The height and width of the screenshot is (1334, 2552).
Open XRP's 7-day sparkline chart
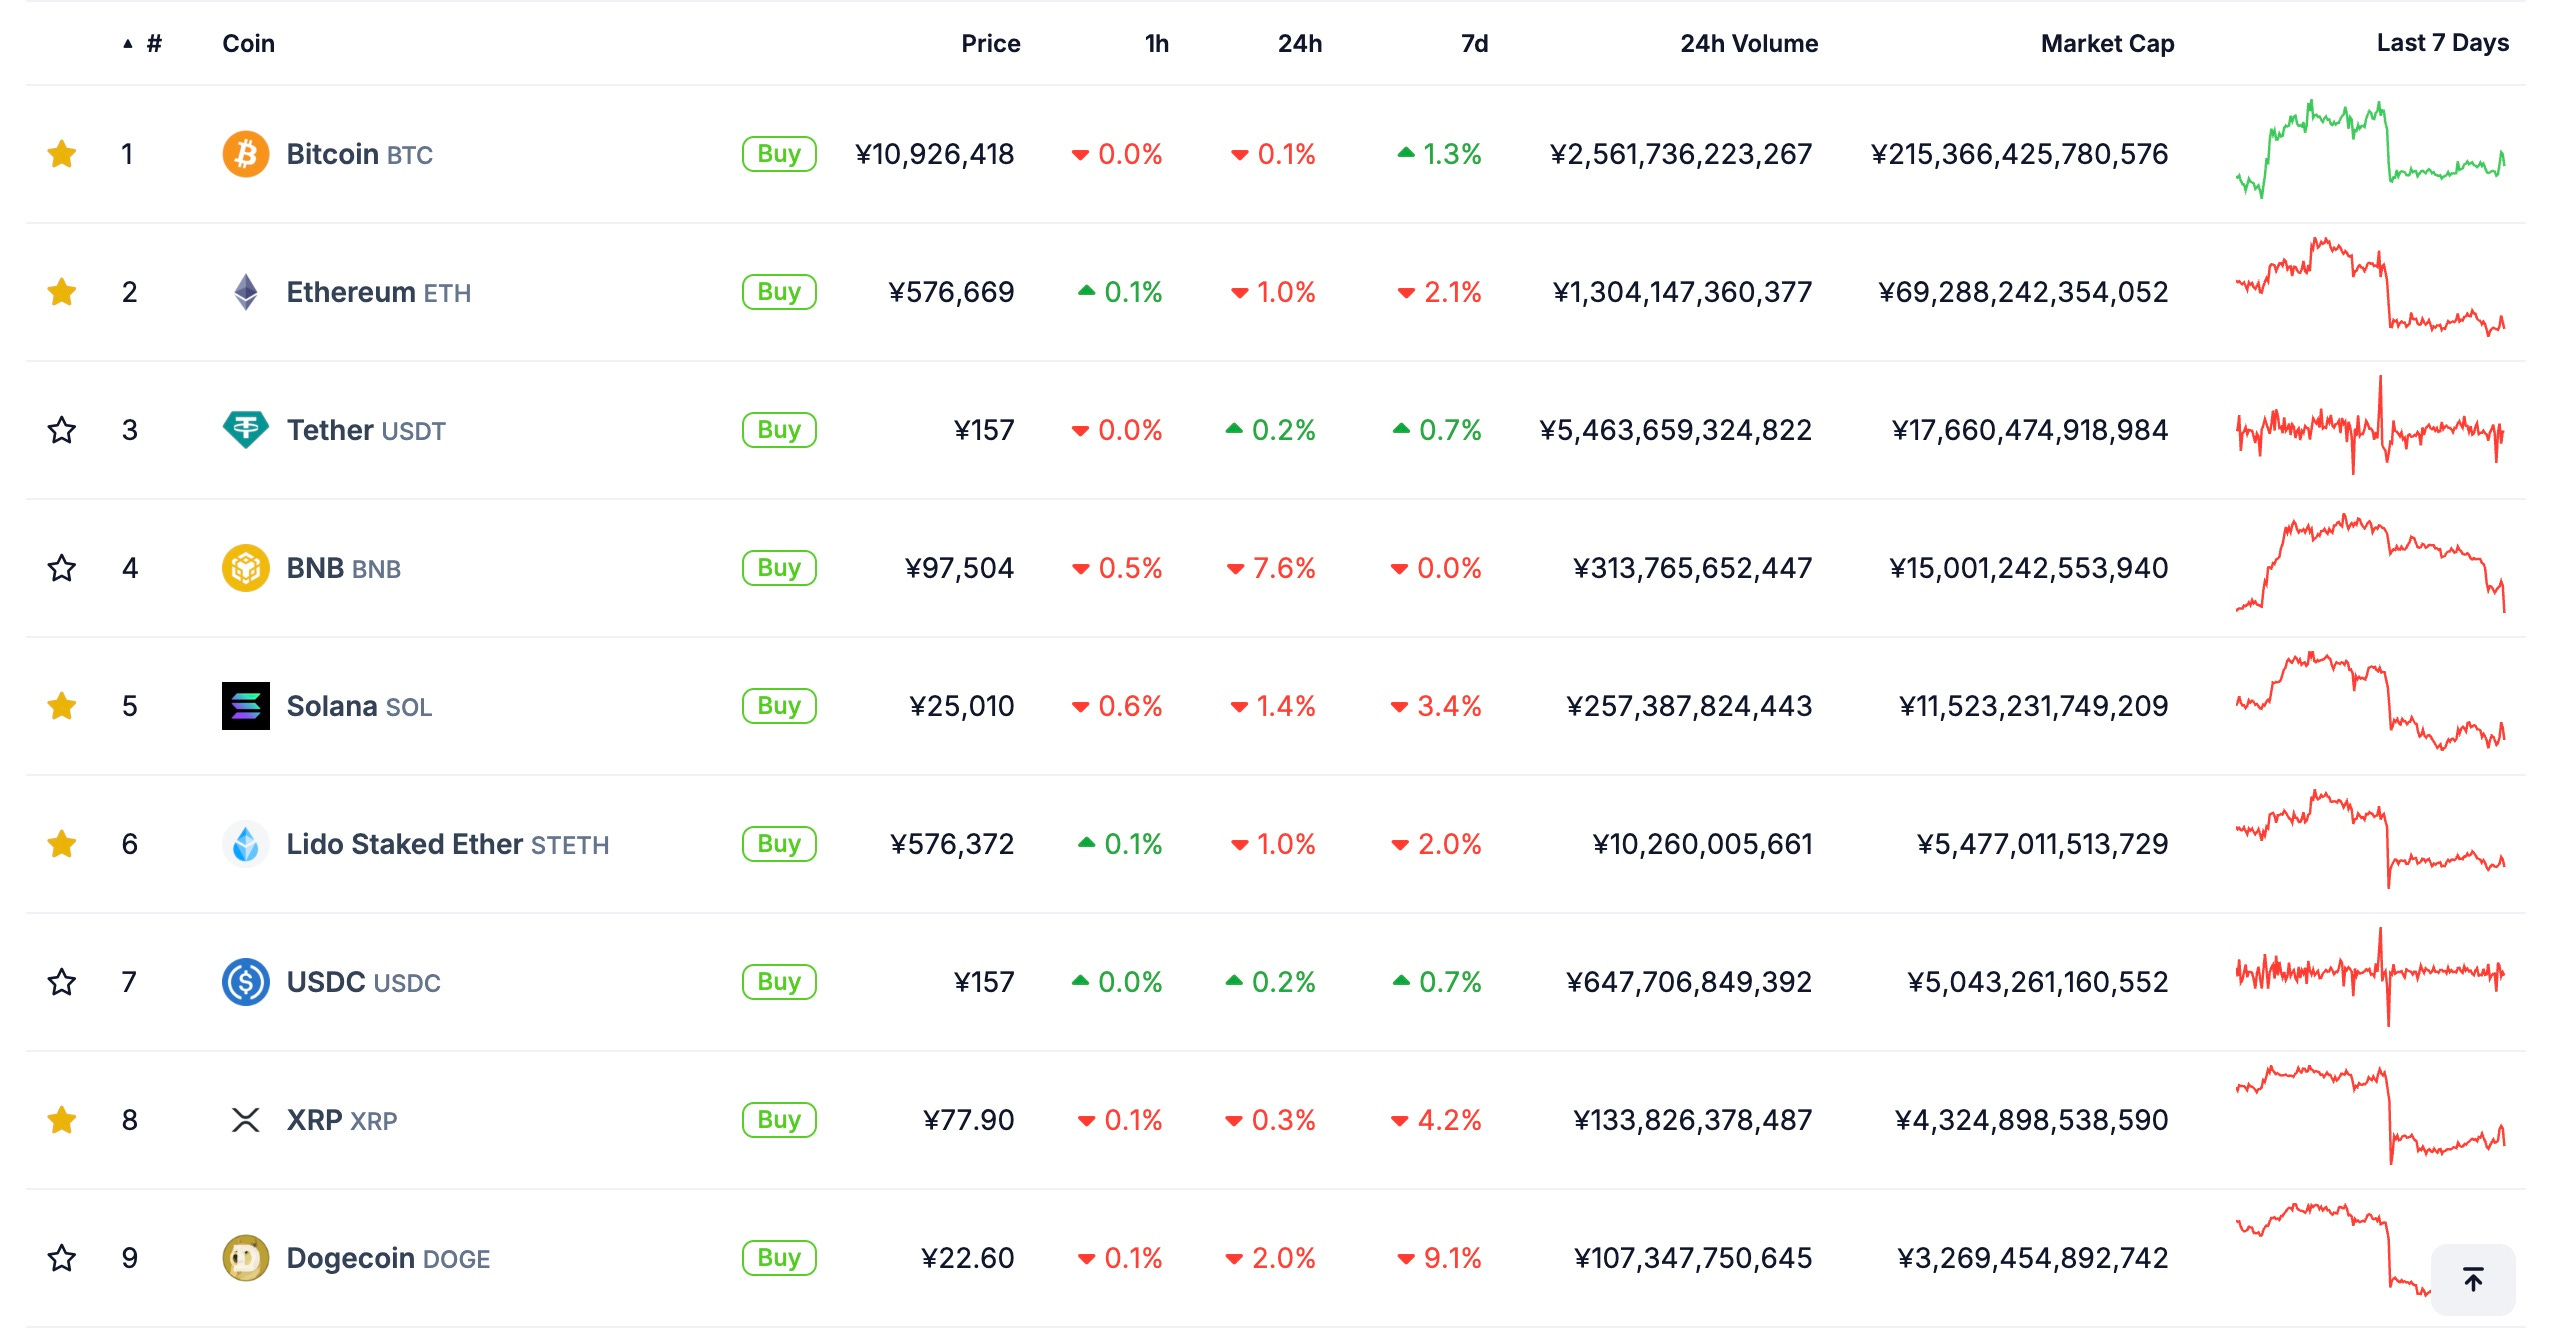2370,1115
